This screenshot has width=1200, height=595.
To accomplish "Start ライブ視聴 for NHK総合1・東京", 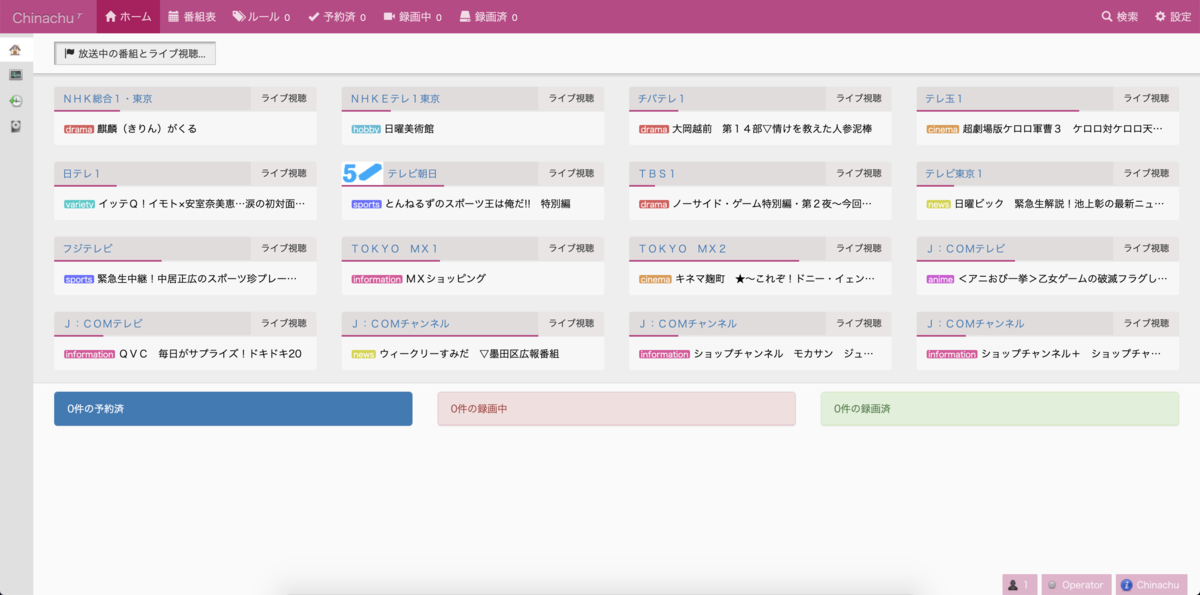I will coord(284,99).
